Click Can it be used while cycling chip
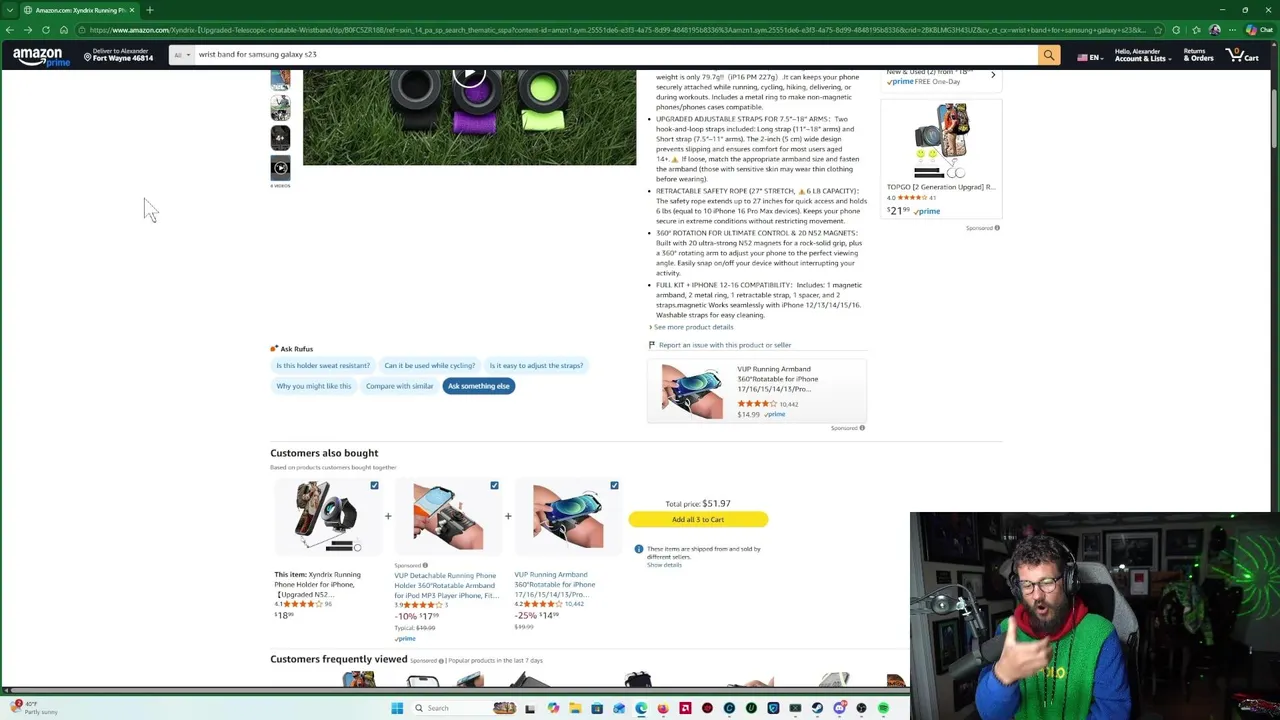Image resolution: width=1280 pixels, height=720 pixels. (x=429, y=365)
